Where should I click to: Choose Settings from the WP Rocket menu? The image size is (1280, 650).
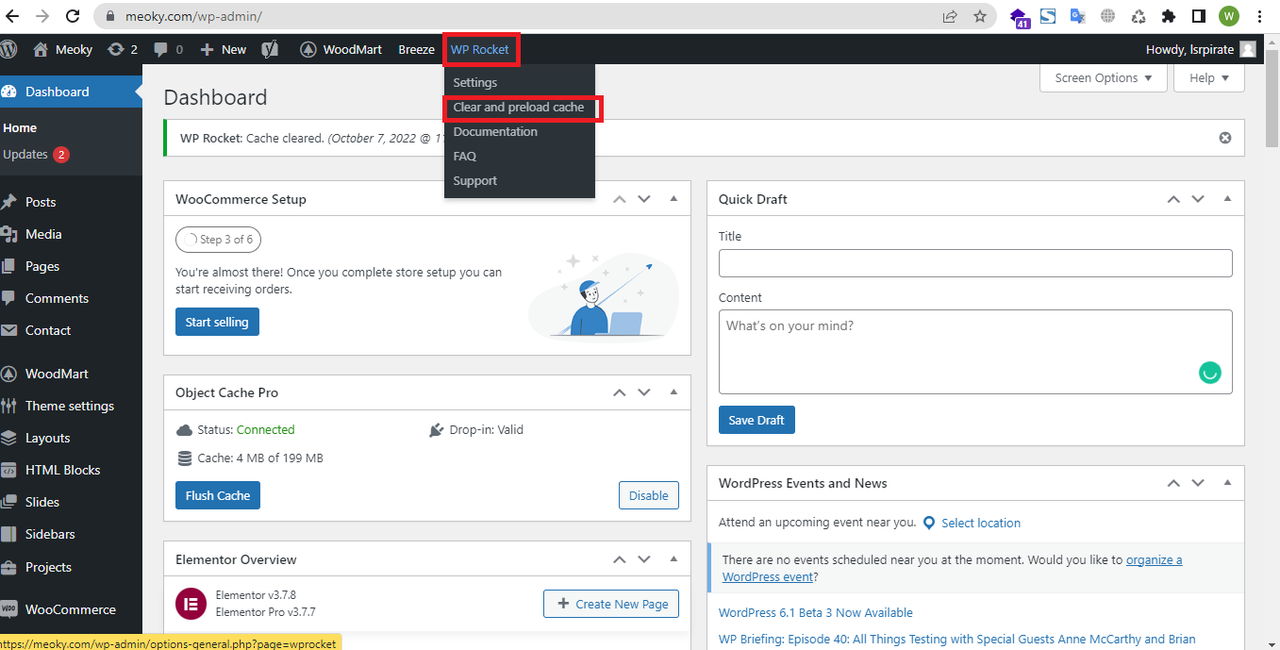[475, 83]
